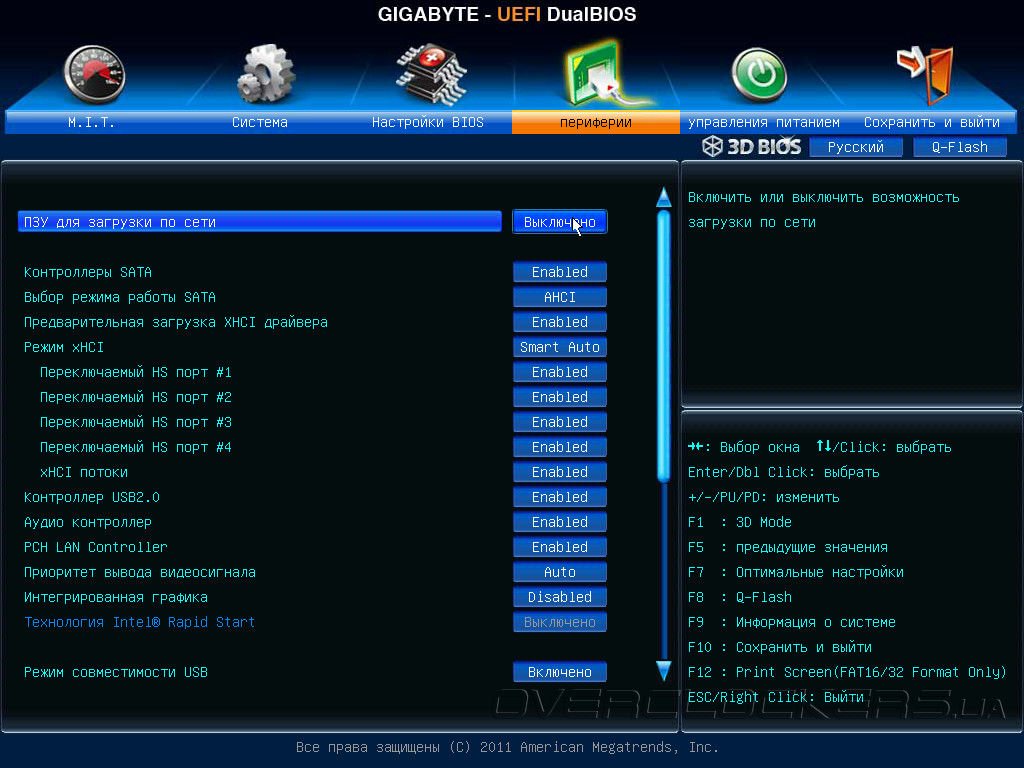Select Переключаемый HS порт #3 label
This screenshot has width=1024, height=768.
136,422
